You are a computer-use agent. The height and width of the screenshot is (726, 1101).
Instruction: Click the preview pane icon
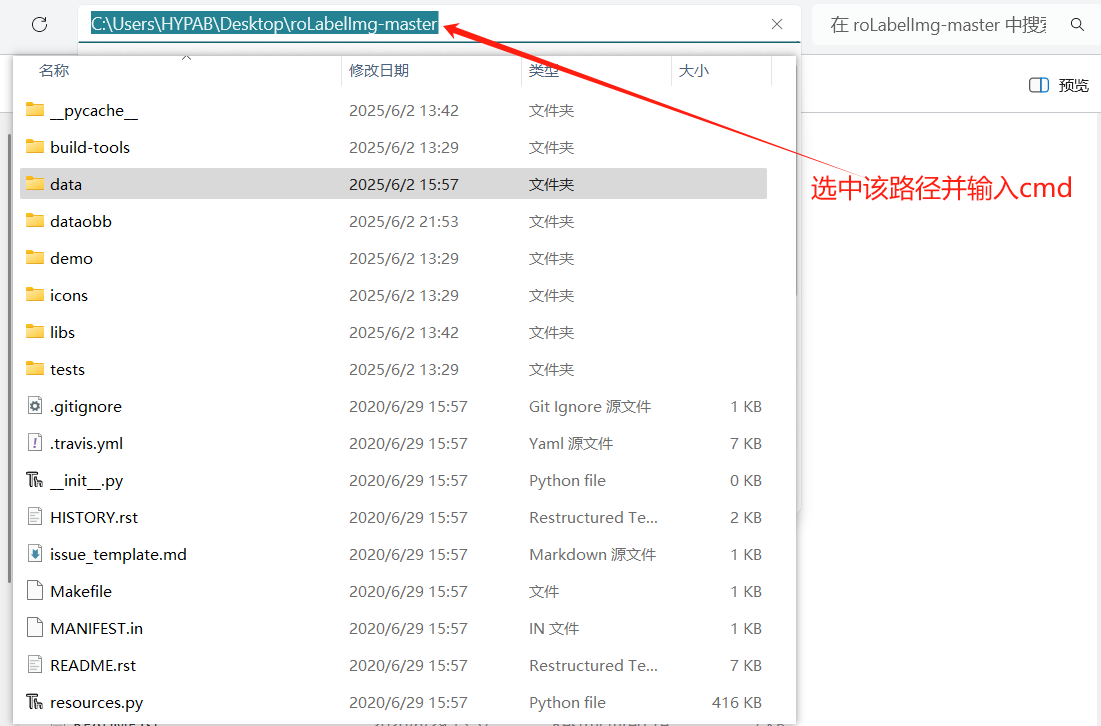(1039, 85)
